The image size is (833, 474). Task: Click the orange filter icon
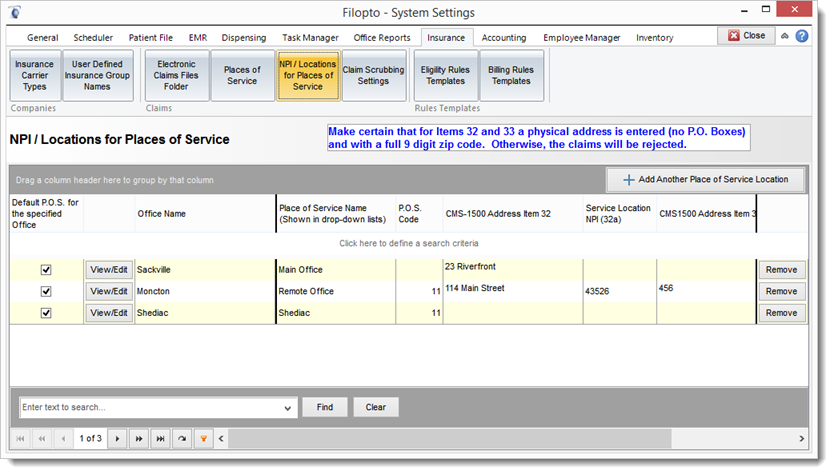(203, 439)
